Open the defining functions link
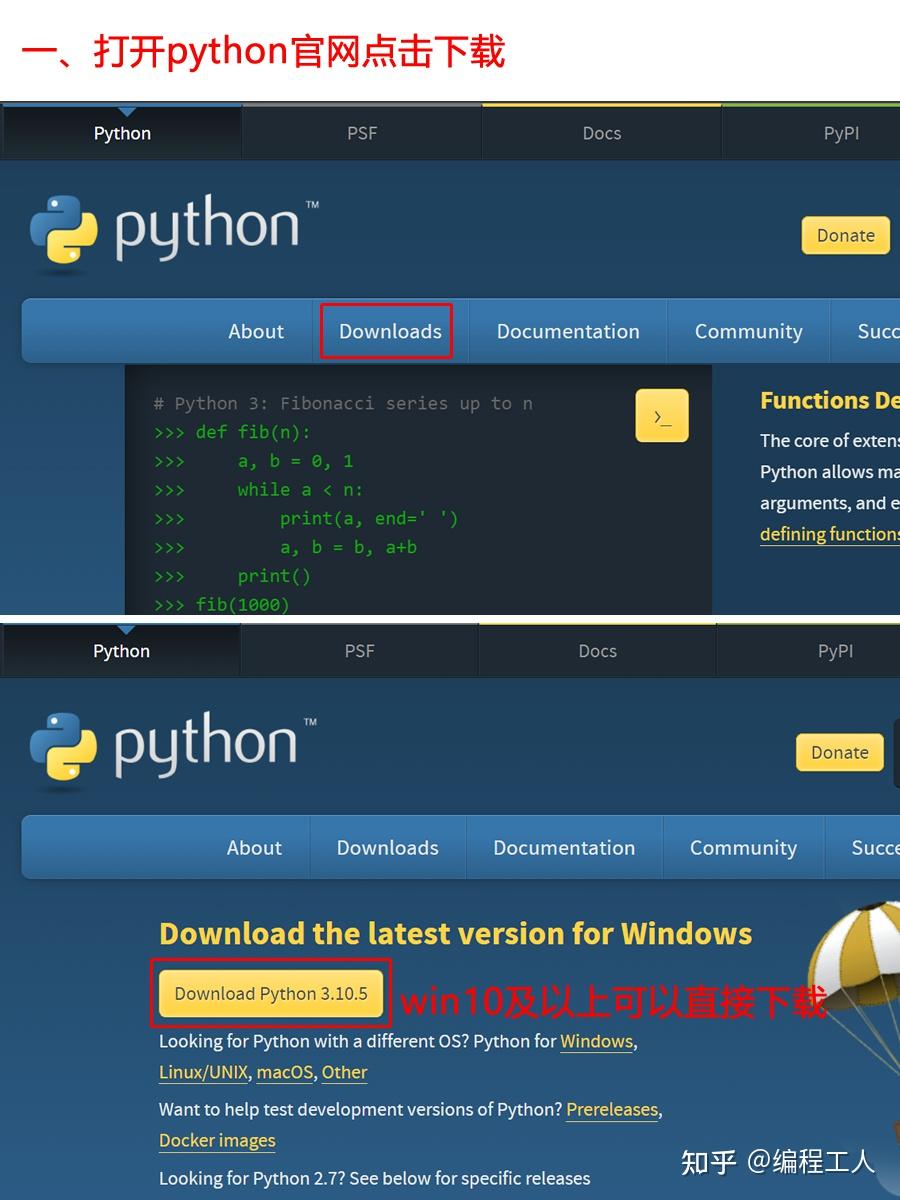Screen dimensions: 900x1200 pyautogui.click(x=830, y=534)
